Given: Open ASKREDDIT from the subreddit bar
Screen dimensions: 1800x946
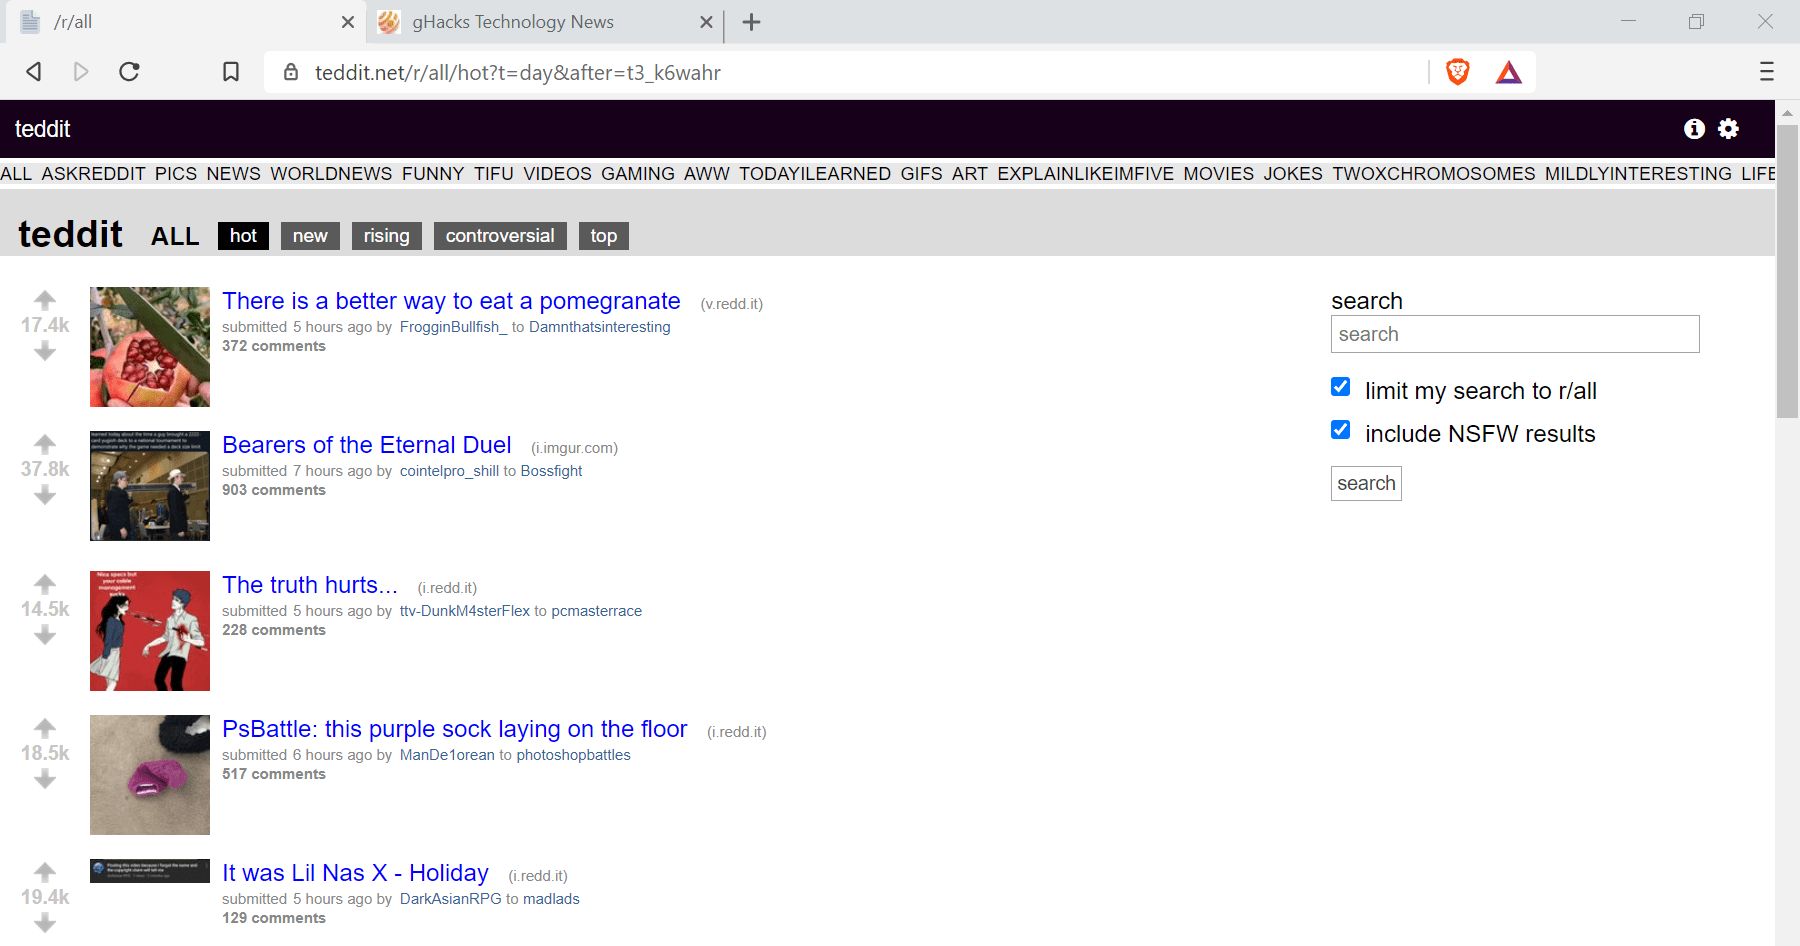Looking at the screenshot, I should [x=93, y=173].
